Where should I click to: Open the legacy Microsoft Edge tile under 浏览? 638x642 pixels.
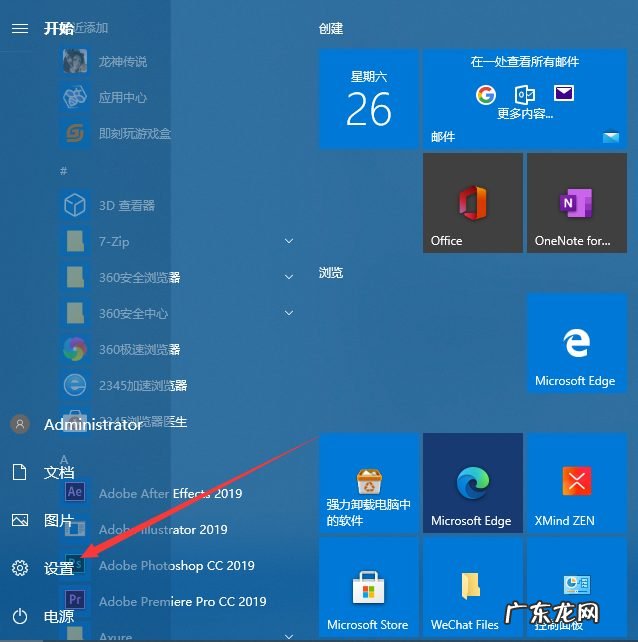[x=577, y=343]
